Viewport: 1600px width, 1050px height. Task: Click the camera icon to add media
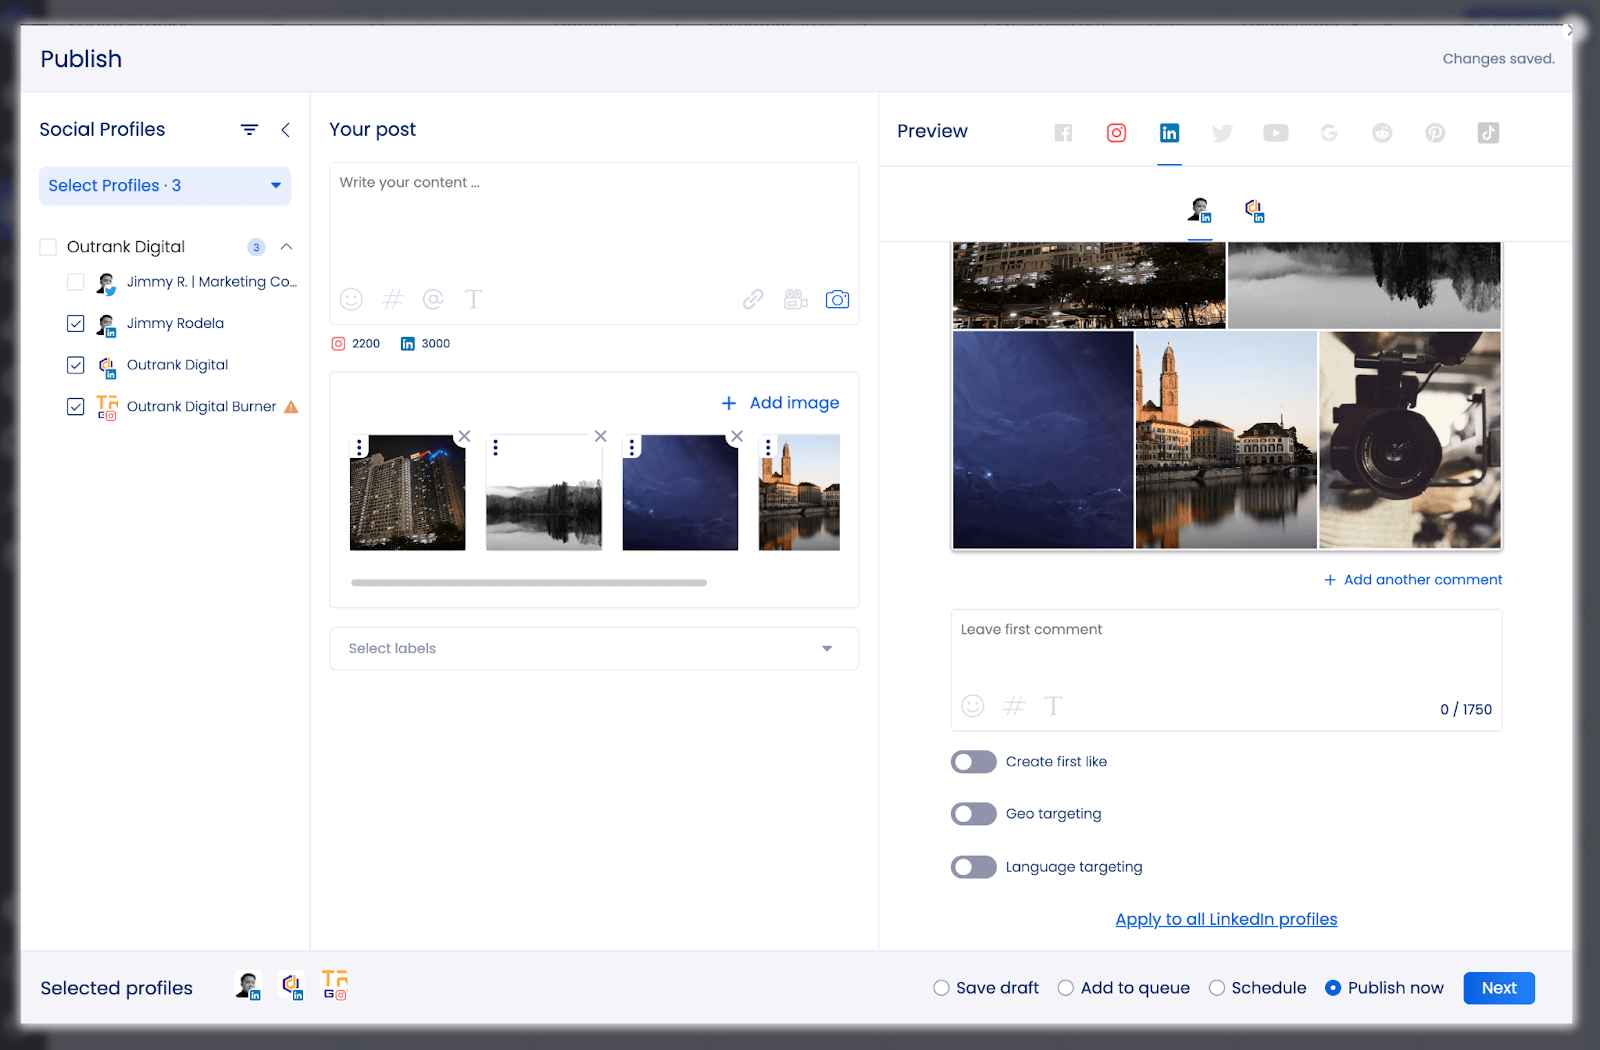point(838,299)
